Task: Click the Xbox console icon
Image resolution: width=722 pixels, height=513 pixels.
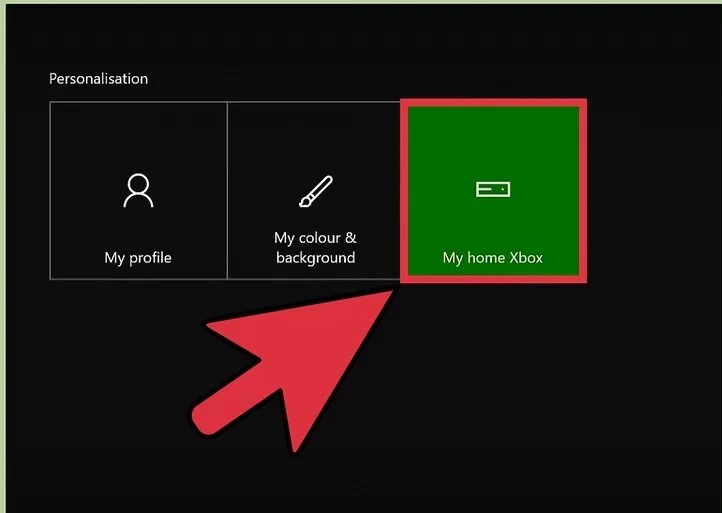Action: click(493, 189)
